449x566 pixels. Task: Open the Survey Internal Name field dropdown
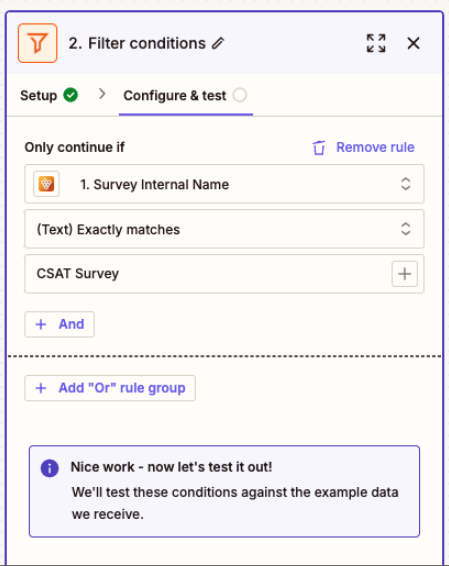[224, 184]
